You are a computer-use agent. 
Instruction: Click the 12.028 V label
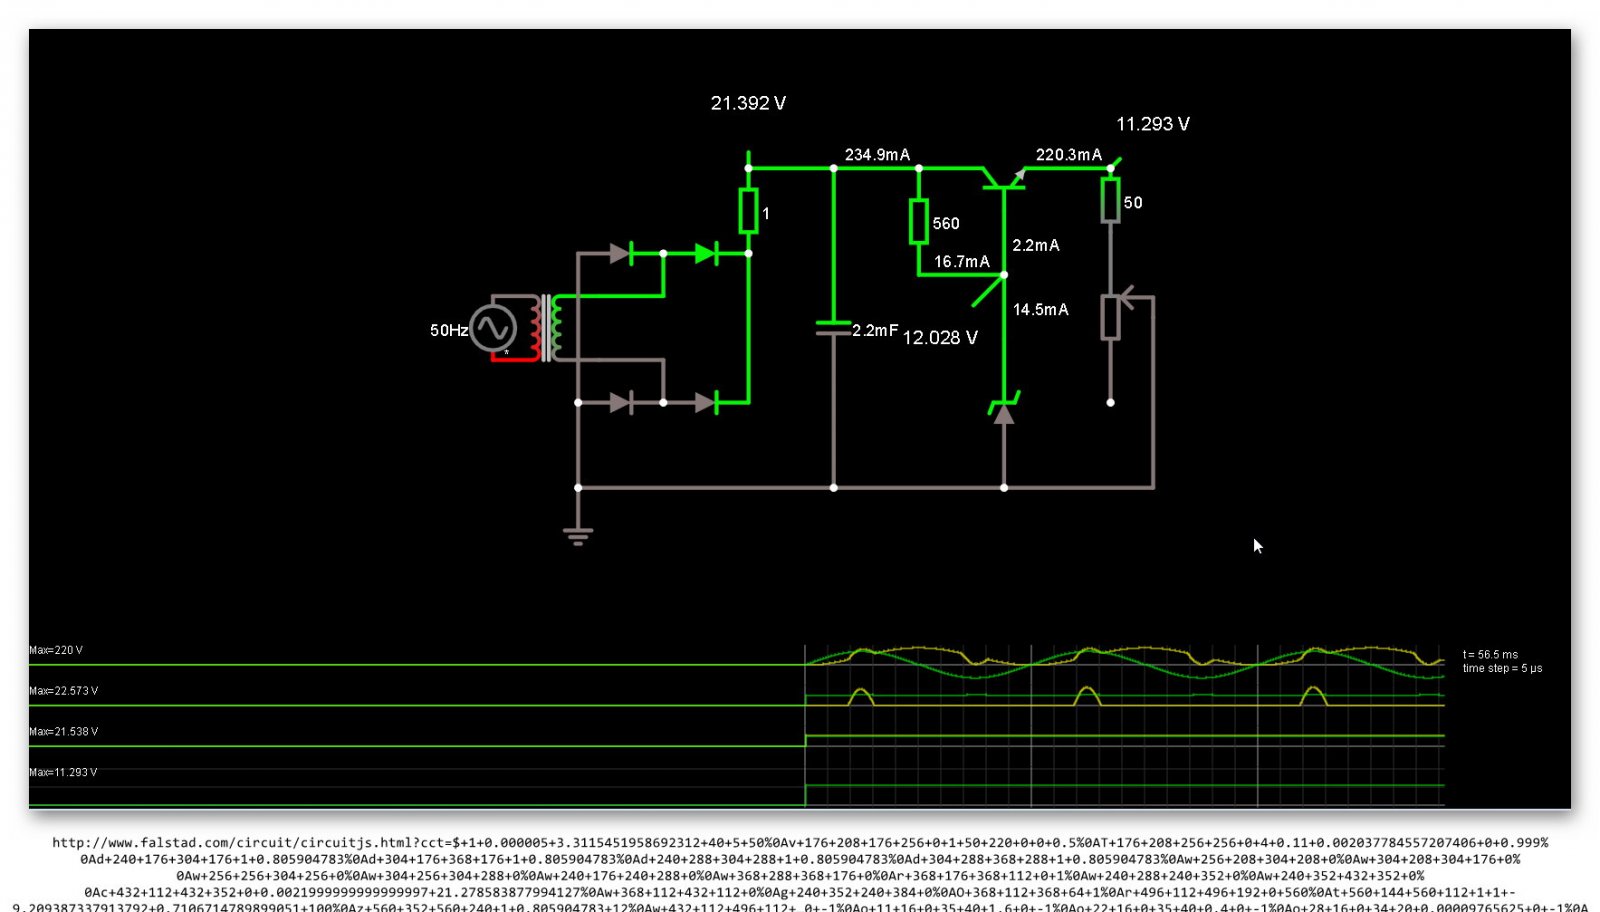939,338
